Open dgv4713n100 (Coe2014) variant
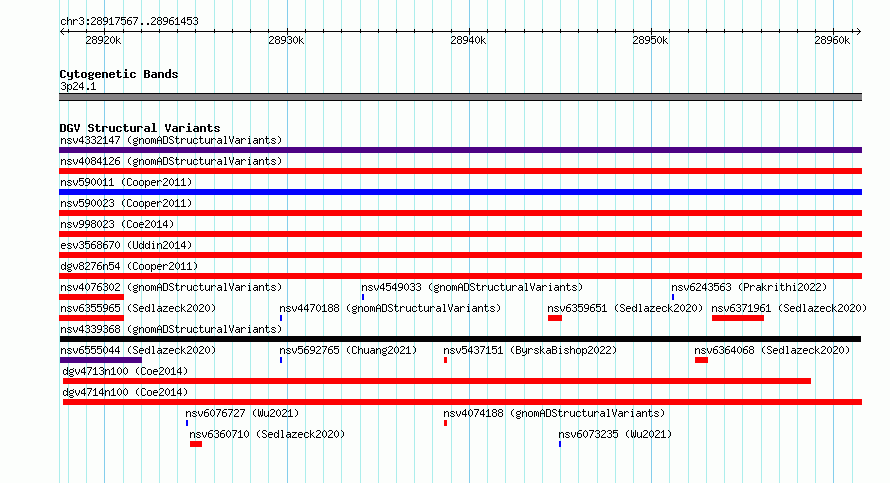 pos(125,371)
